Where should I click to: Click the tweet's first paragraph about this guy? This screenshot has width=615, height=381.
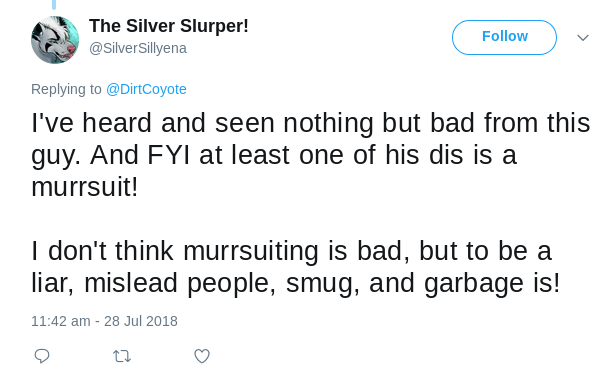point(311,155)
